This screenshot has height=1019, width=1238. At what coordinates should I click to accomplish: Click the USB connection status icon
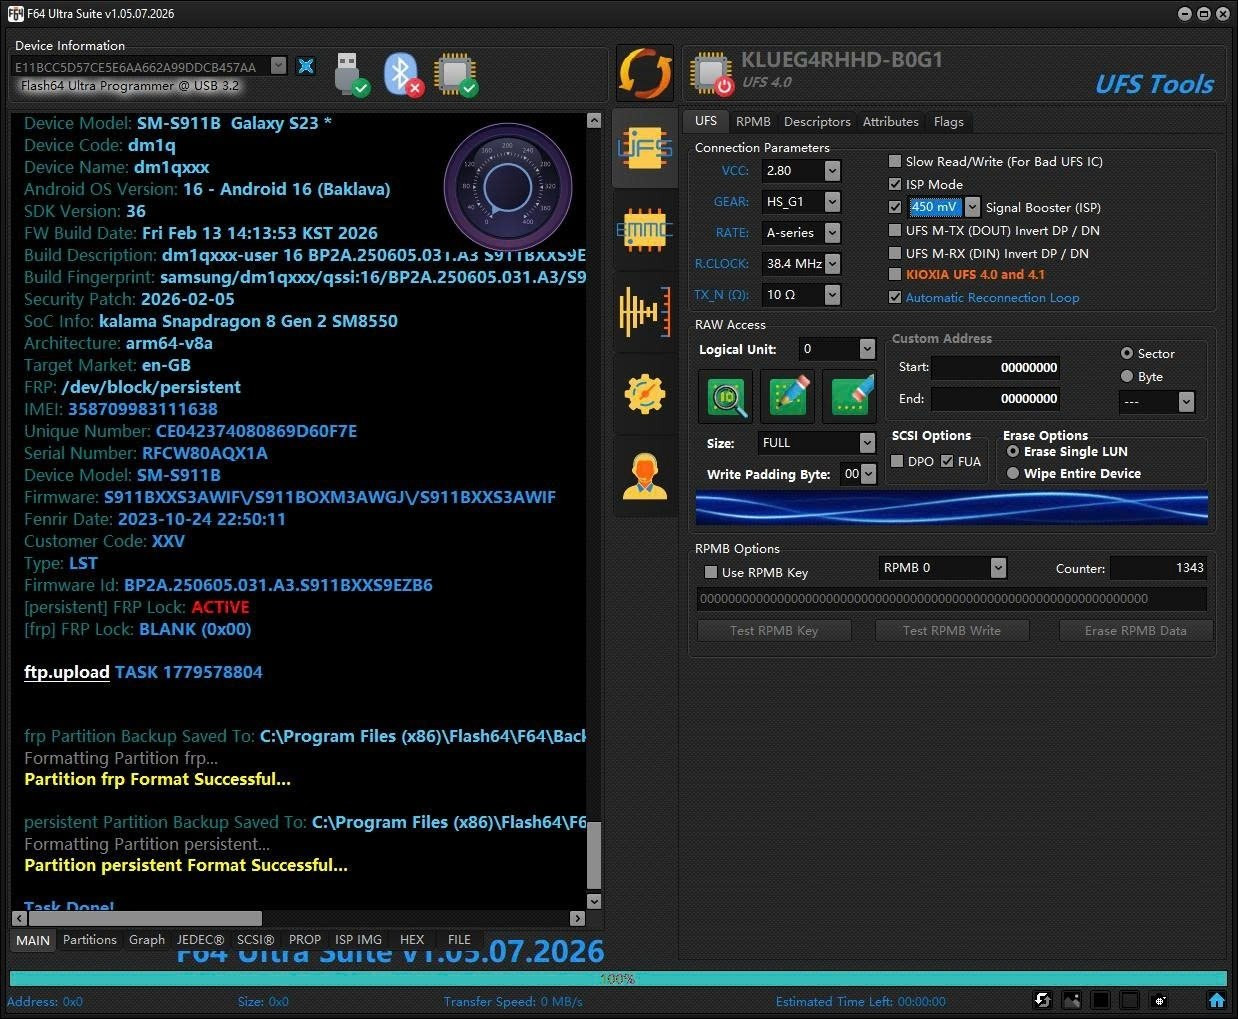tap(351, 74)
